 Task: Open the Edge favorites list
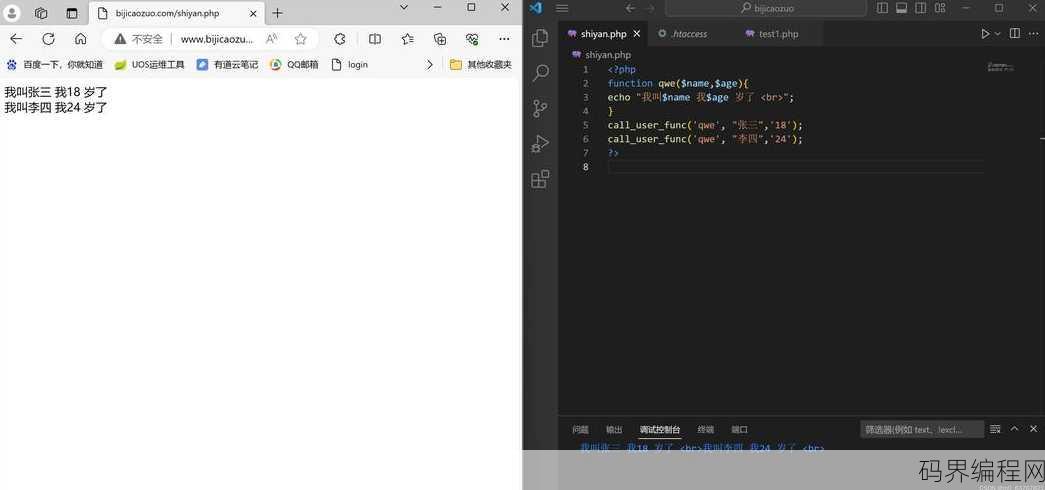408,39
